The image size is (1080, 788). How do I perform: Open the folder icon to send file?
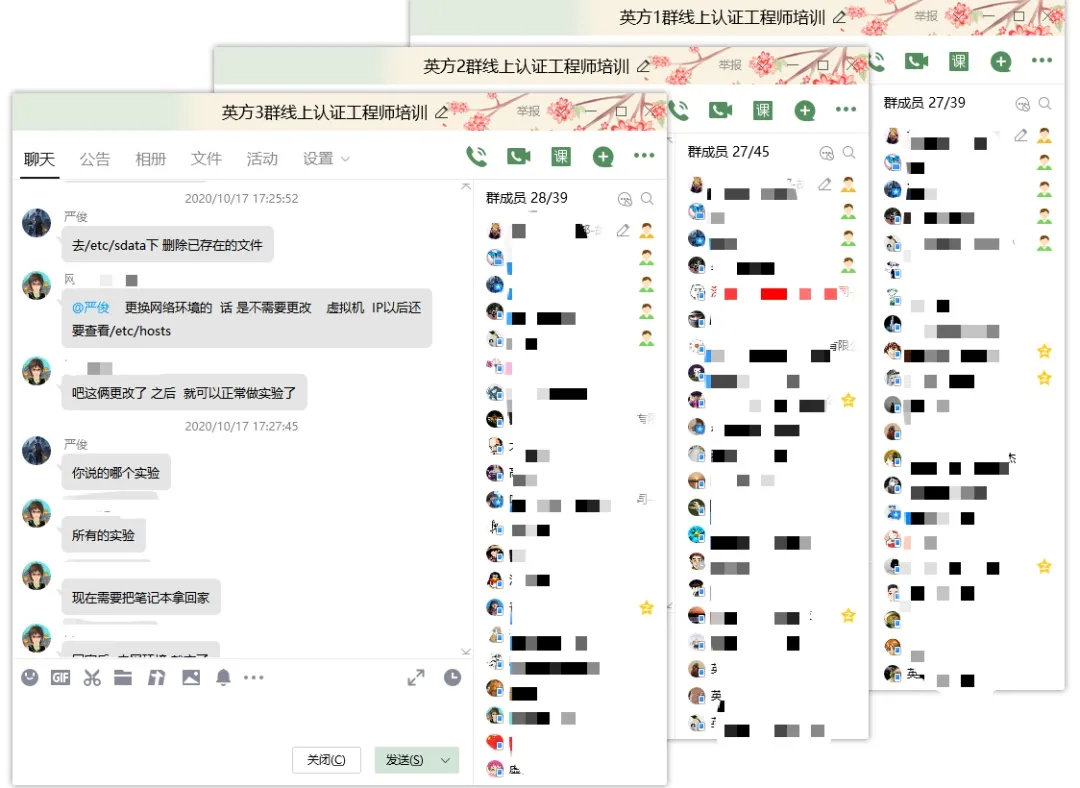click(123, 677)
